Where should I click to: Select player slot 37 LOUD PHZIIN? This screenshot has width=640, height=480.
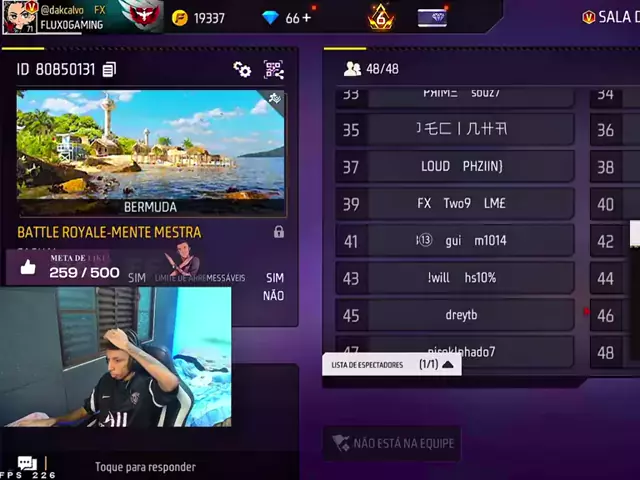tap(455, 166)
